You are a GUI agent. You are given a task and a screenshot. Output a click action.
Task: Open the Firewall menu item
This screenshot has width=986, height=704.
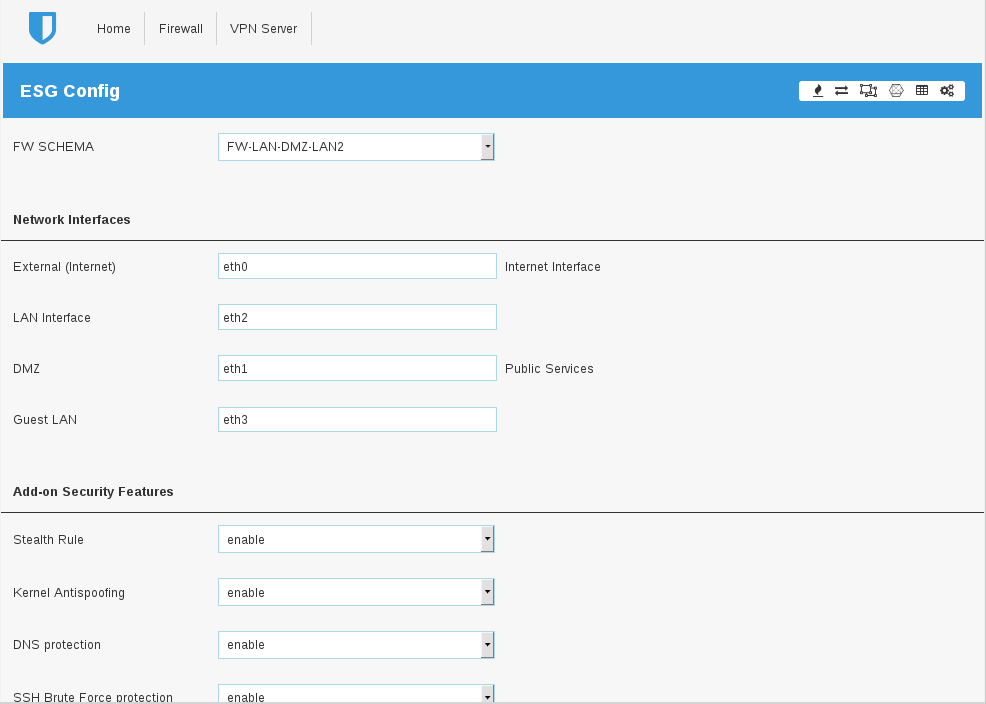[x=181, y=29]
